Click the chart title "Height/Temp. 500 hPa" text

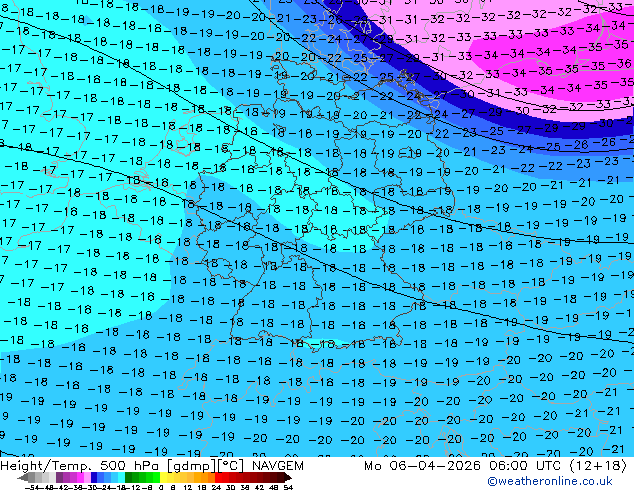pos(80,466)
